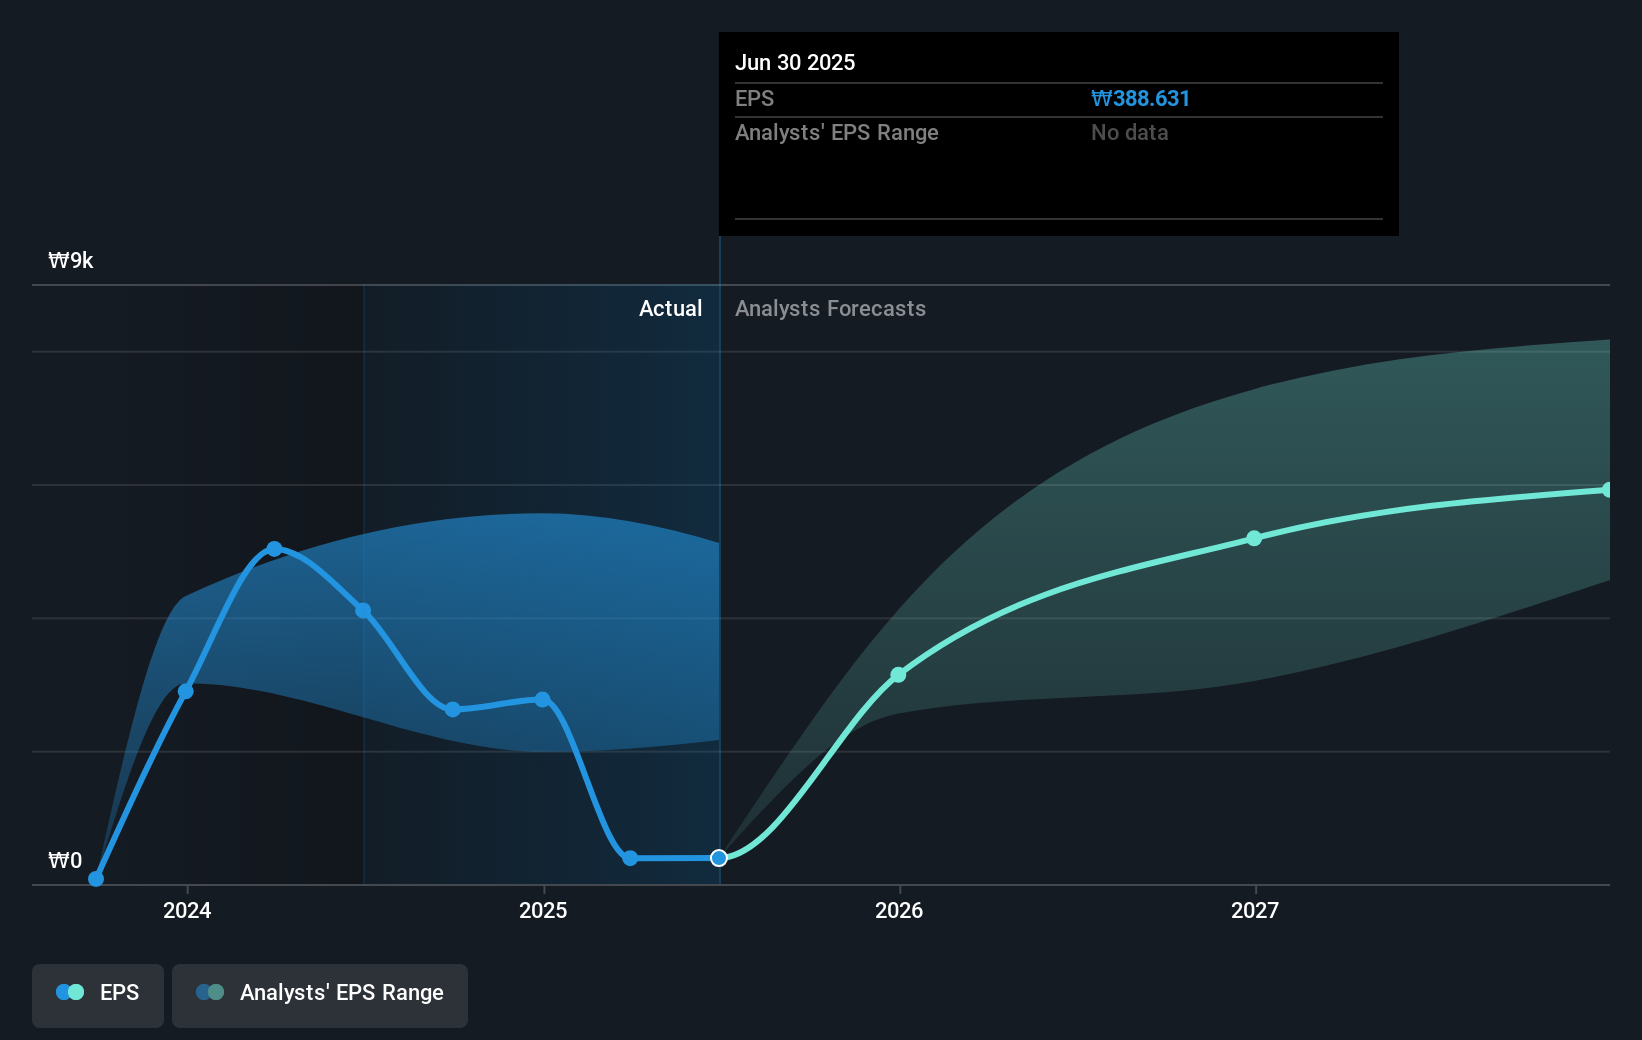The image size is (1642, 1040).
Task: Click the 2026 forecast data point marker
Action: pyautogui.click(x=899, y=675)
